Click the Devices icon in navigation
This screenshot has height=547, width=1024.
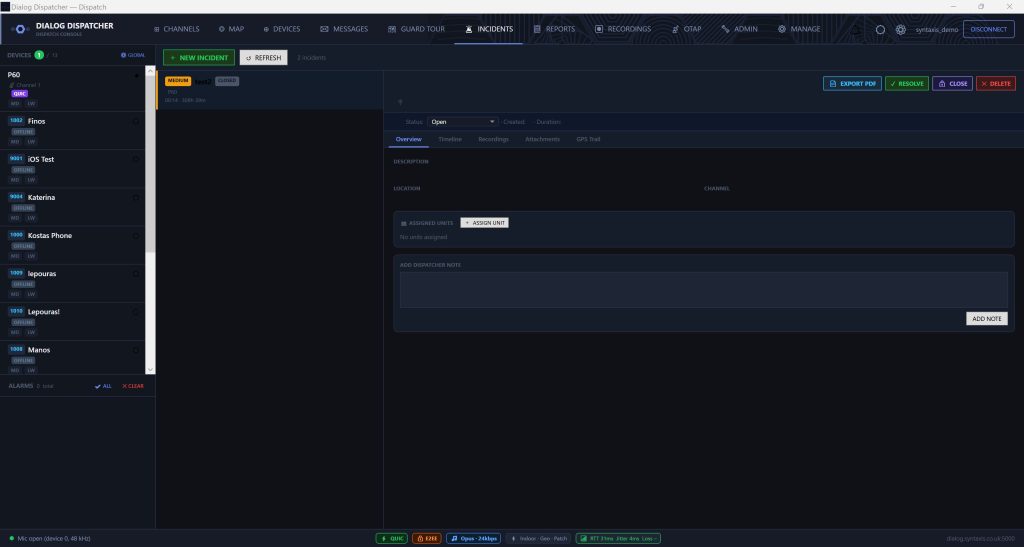(x=266, y=29)
